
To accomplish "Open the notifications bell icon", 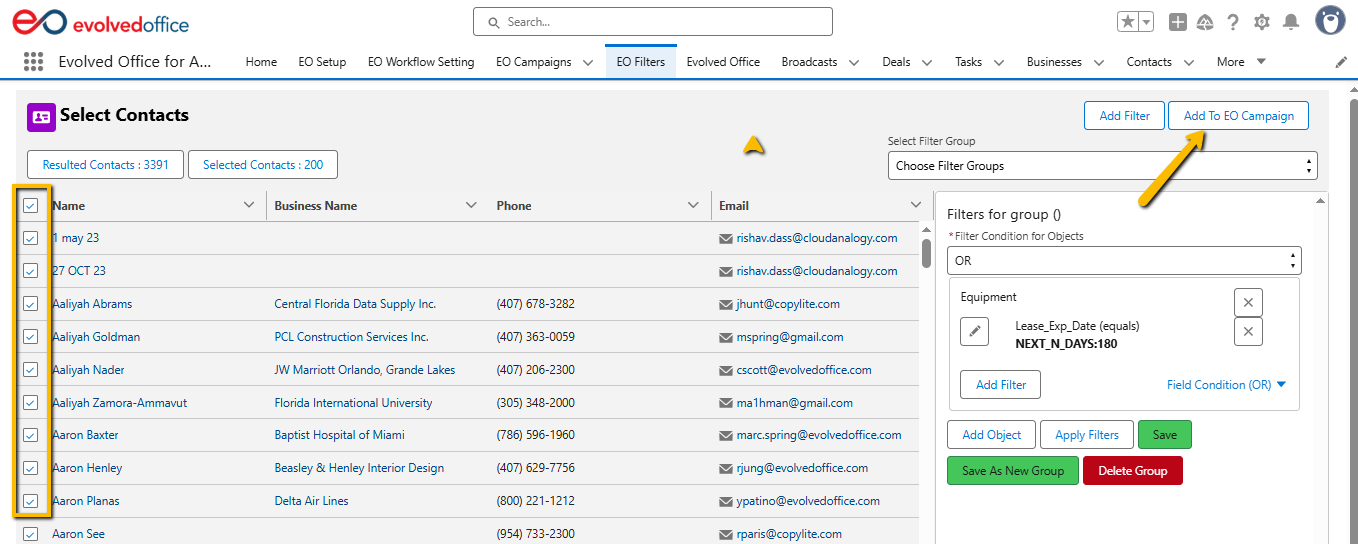I will (x=1291, y=22).
